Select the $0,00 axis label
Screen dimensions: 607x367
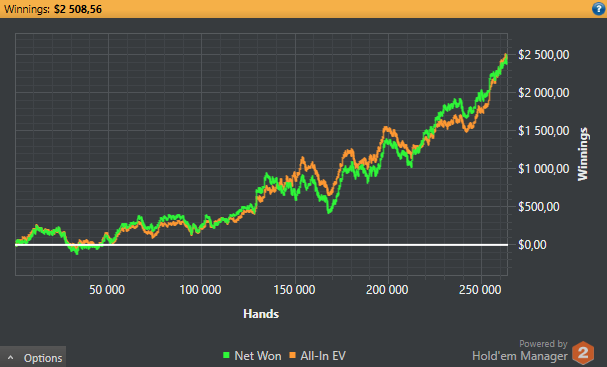coord(532,245)
